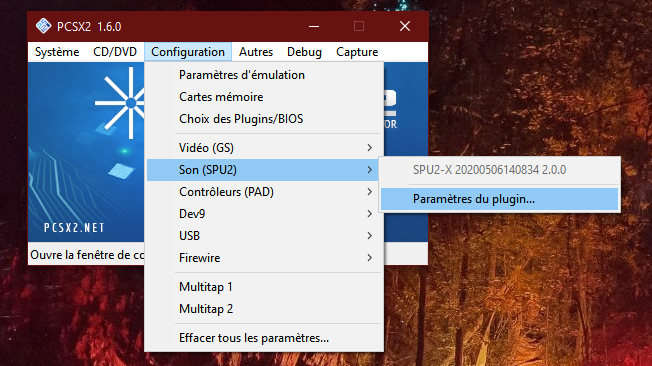Screen dimensions: 652x366
Task: Open the Dev9 submenu
Action: coord(264,214)
